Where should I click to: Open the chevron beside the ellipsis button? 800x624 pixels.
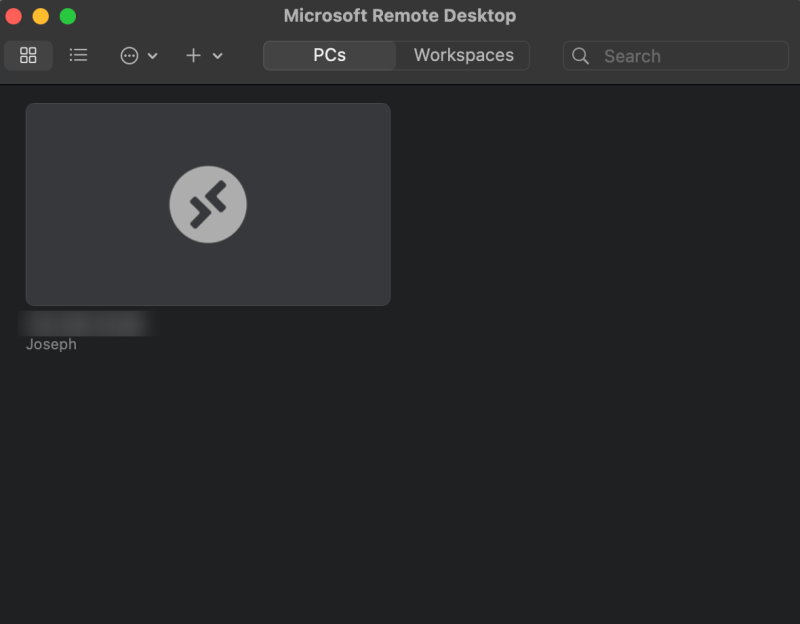click(x=152, y=55)
